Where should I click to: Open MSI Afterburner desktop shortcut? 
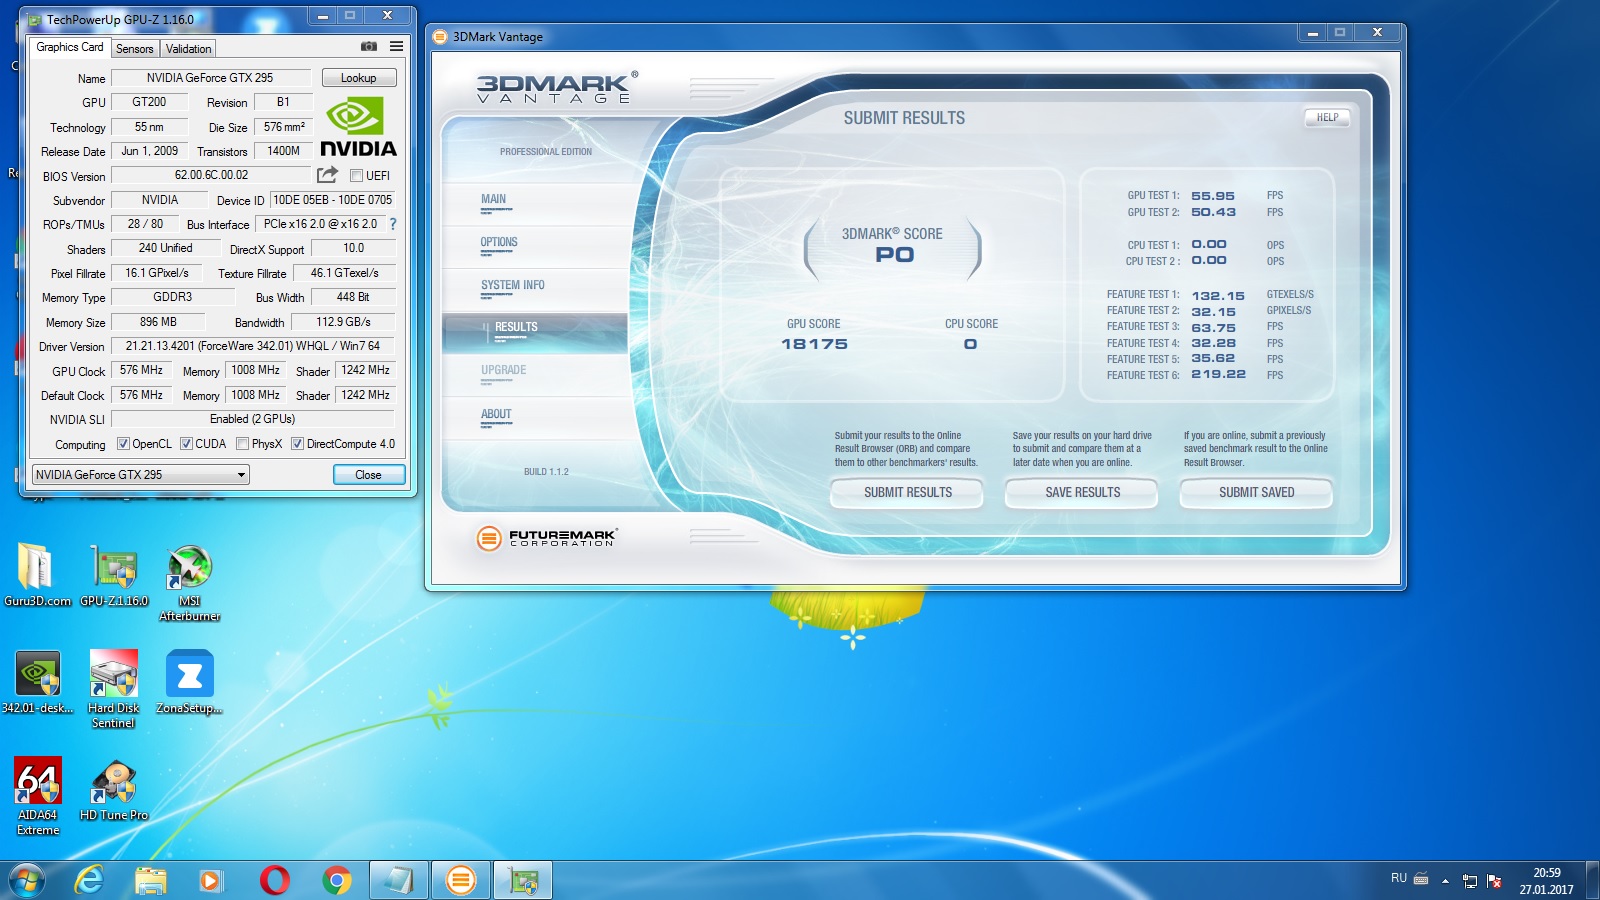(189, 567)
